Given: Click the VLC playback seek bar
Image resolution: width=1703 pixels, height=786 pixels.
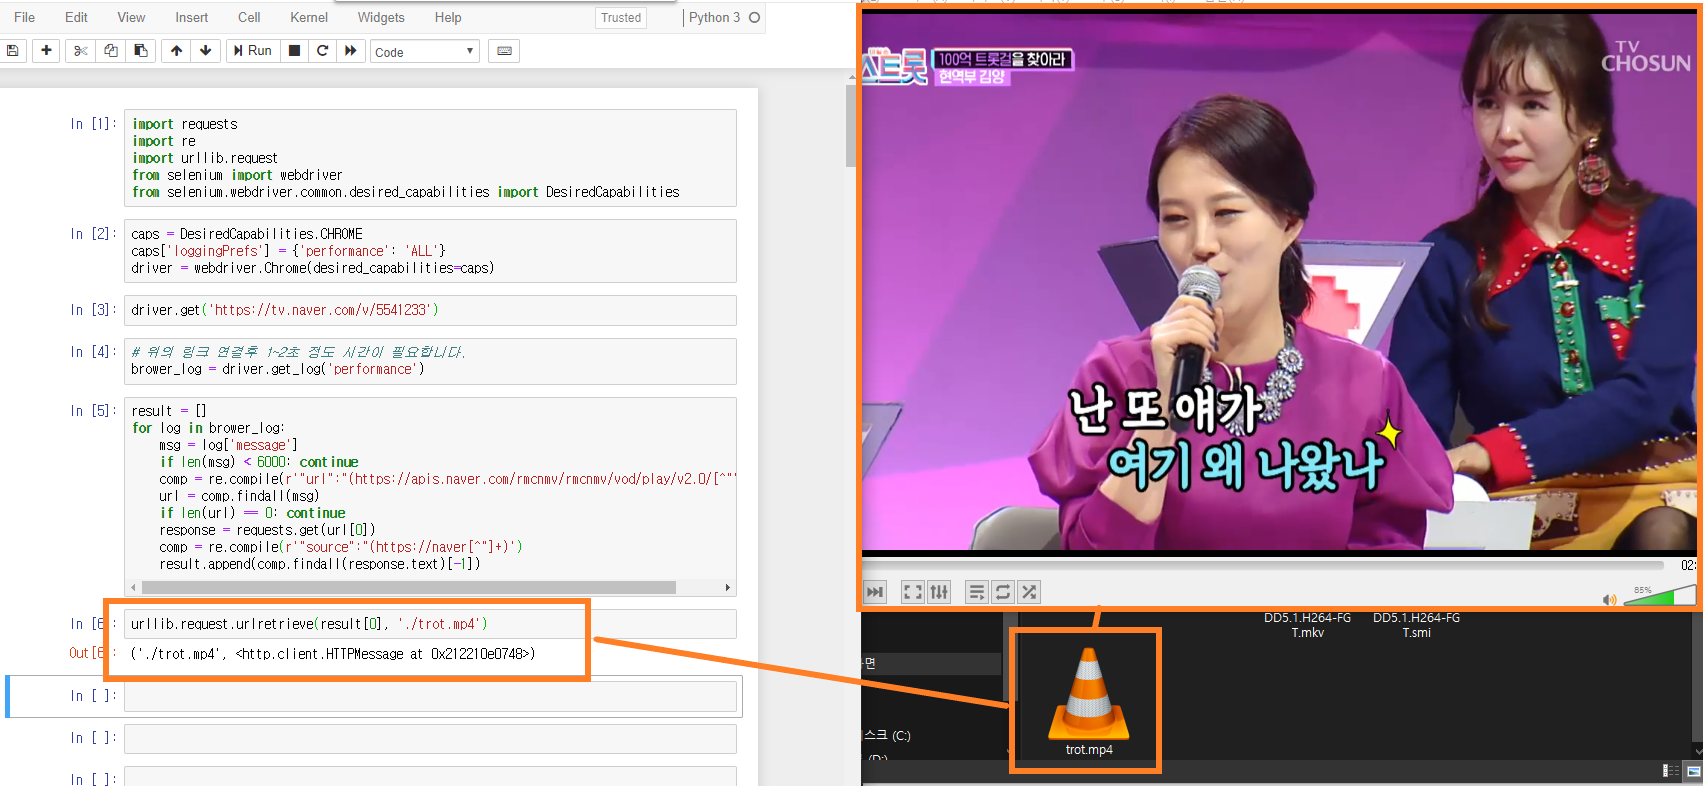Looking at the screenshot, I should coord(1265,565).
